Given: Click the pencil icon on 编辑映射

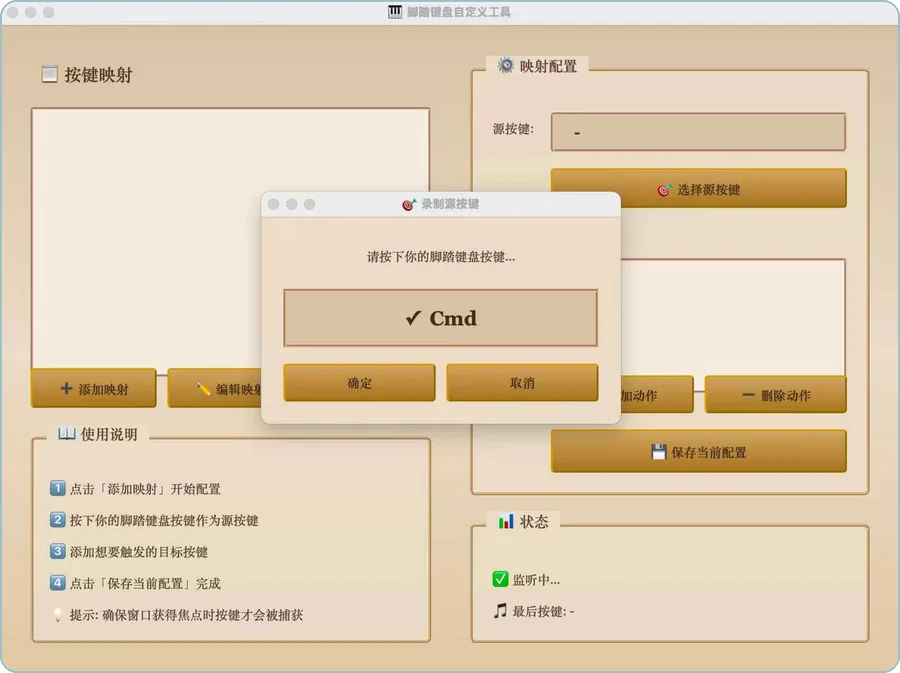Looking at the screenshot, I should [203, 389].
